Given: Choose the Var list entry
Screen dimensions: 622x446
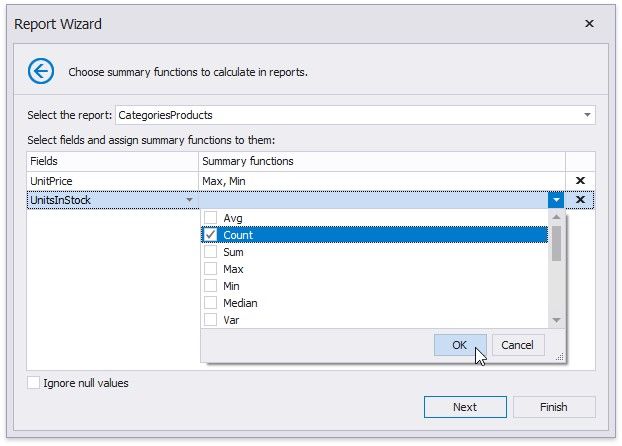Looking at the screenshot, I should (231, 320).
